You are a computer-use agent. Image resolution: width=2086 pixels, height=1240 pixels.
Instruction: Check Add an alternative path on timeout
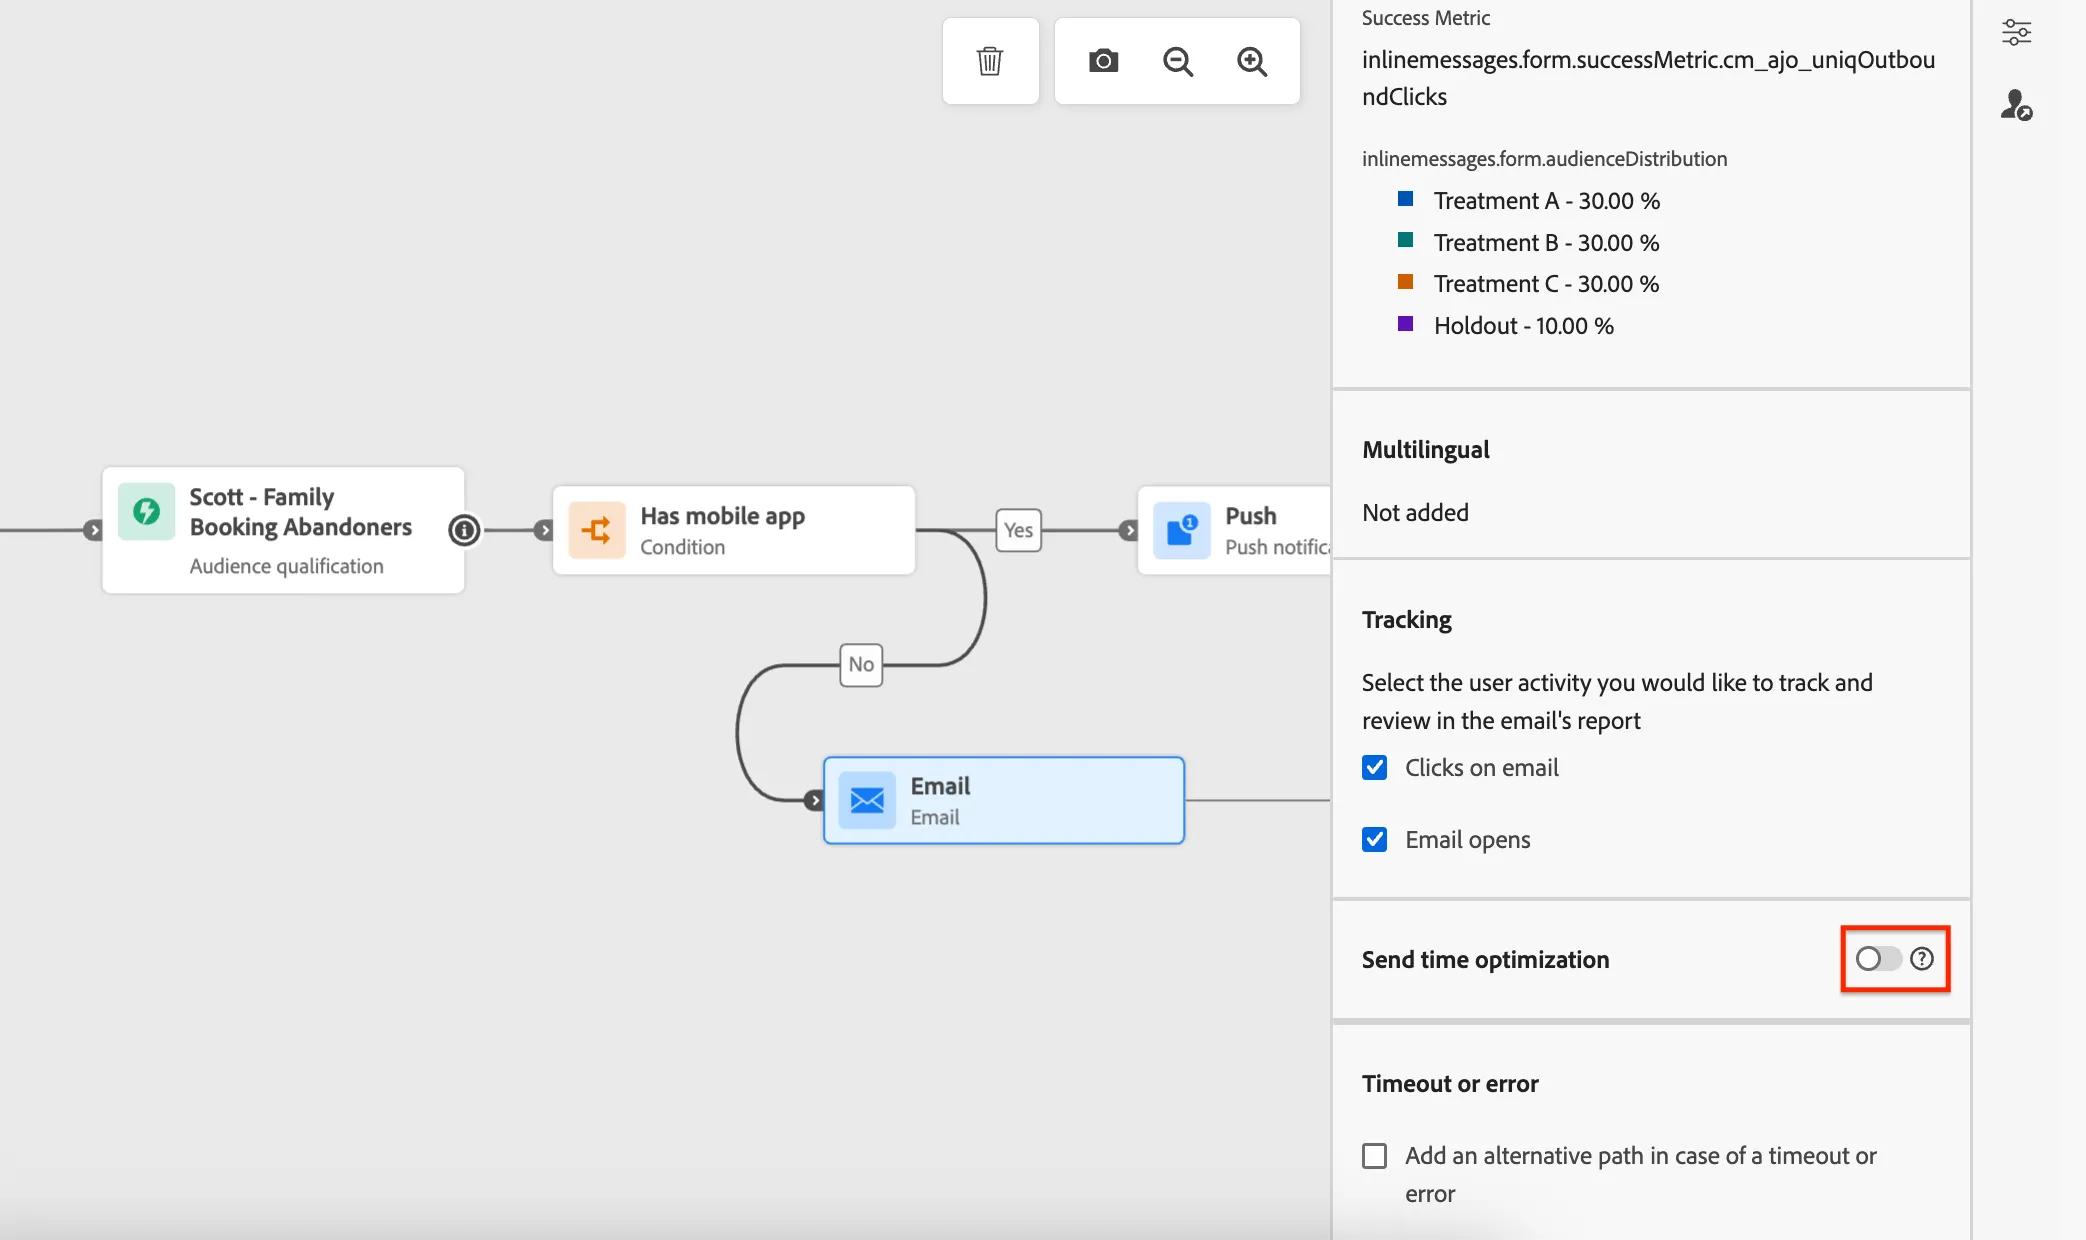(1375, 1156)
